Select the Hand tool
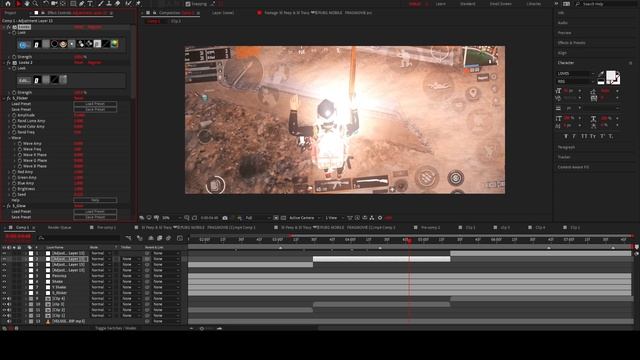 click(27, 4)
